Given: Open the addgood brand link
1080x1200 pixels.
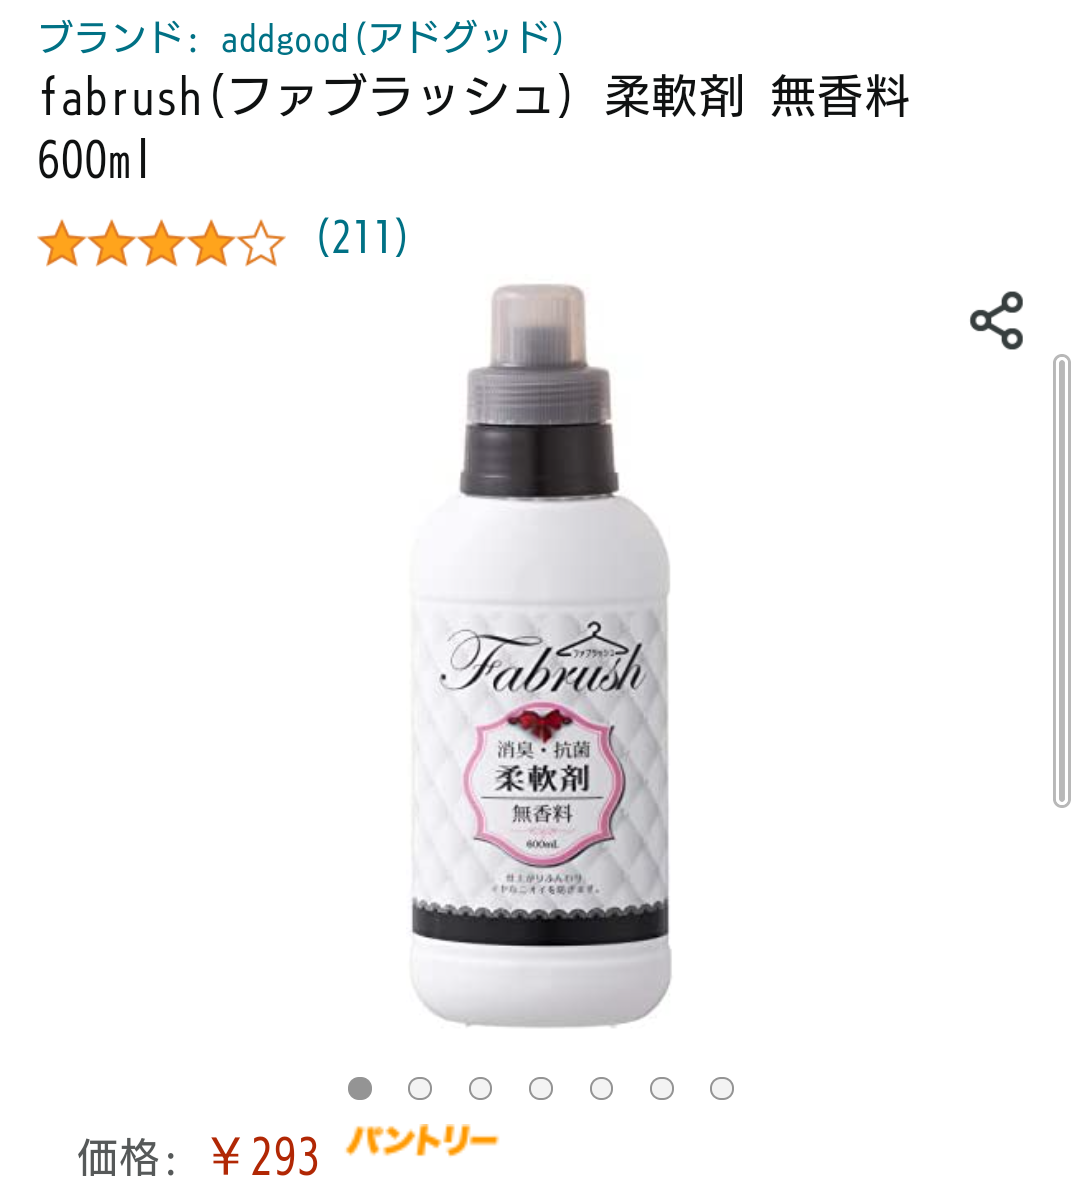Looking at the screenshot, I should click(301, 38).
